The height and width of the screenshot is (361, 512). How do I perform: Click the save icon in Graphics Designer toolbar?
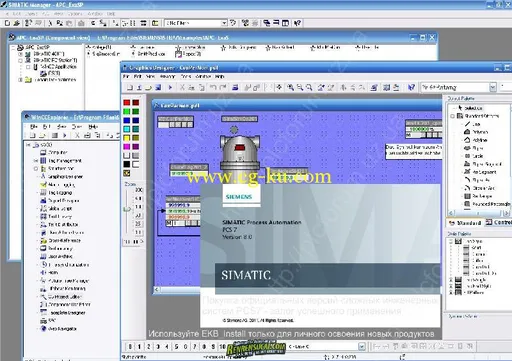[x=158, y=87]
